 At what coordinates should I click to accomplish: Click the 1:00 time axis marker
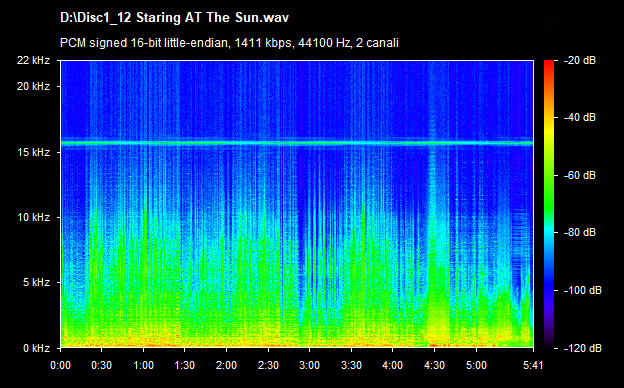[143, 365]
